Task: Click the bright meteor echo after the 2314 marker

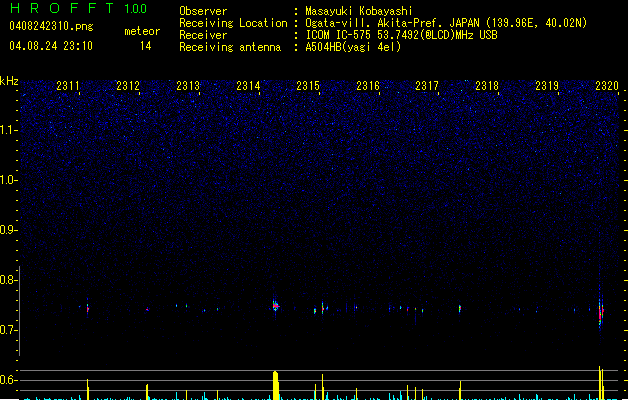Action: [276, 306]
